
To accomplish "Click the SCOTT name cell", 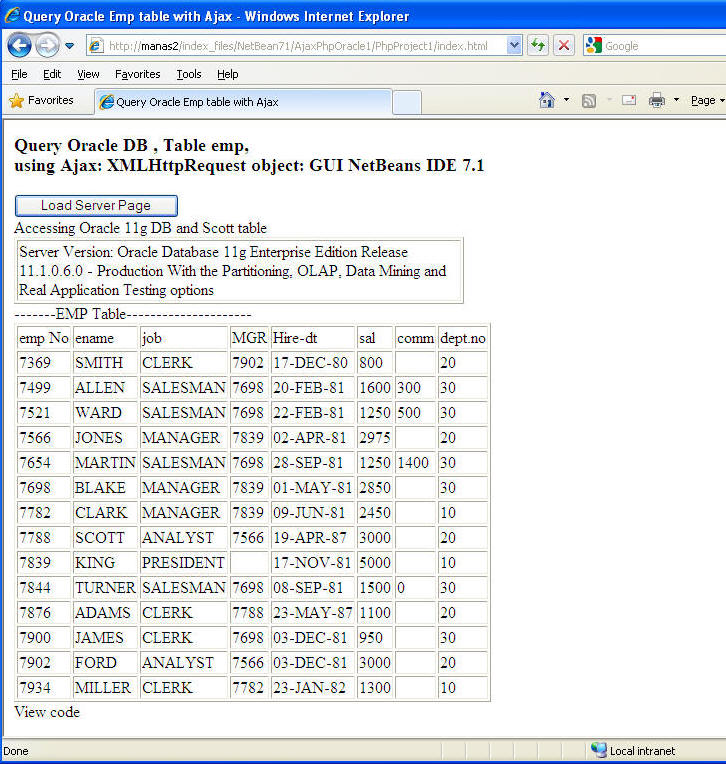I will point(105,538).
